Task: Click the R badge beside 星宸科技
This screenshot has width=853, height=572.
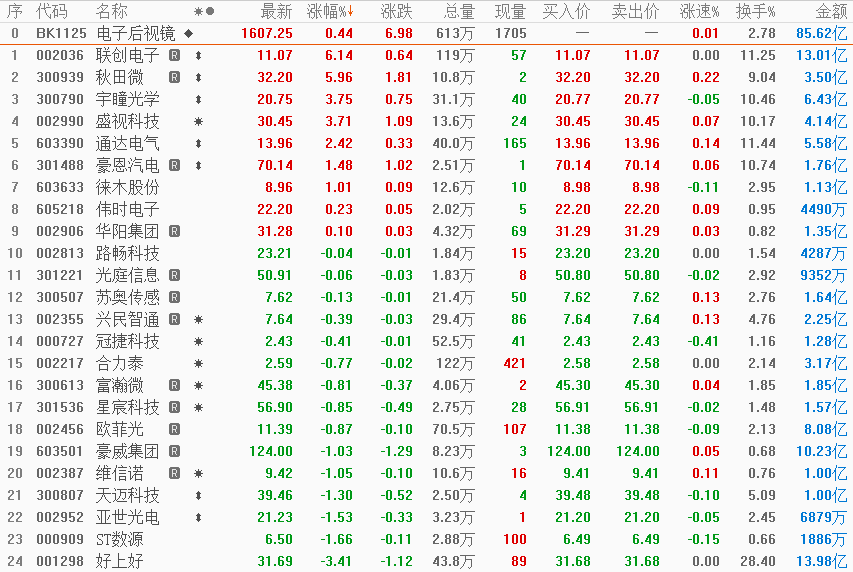Action: [x=174, y=407]
